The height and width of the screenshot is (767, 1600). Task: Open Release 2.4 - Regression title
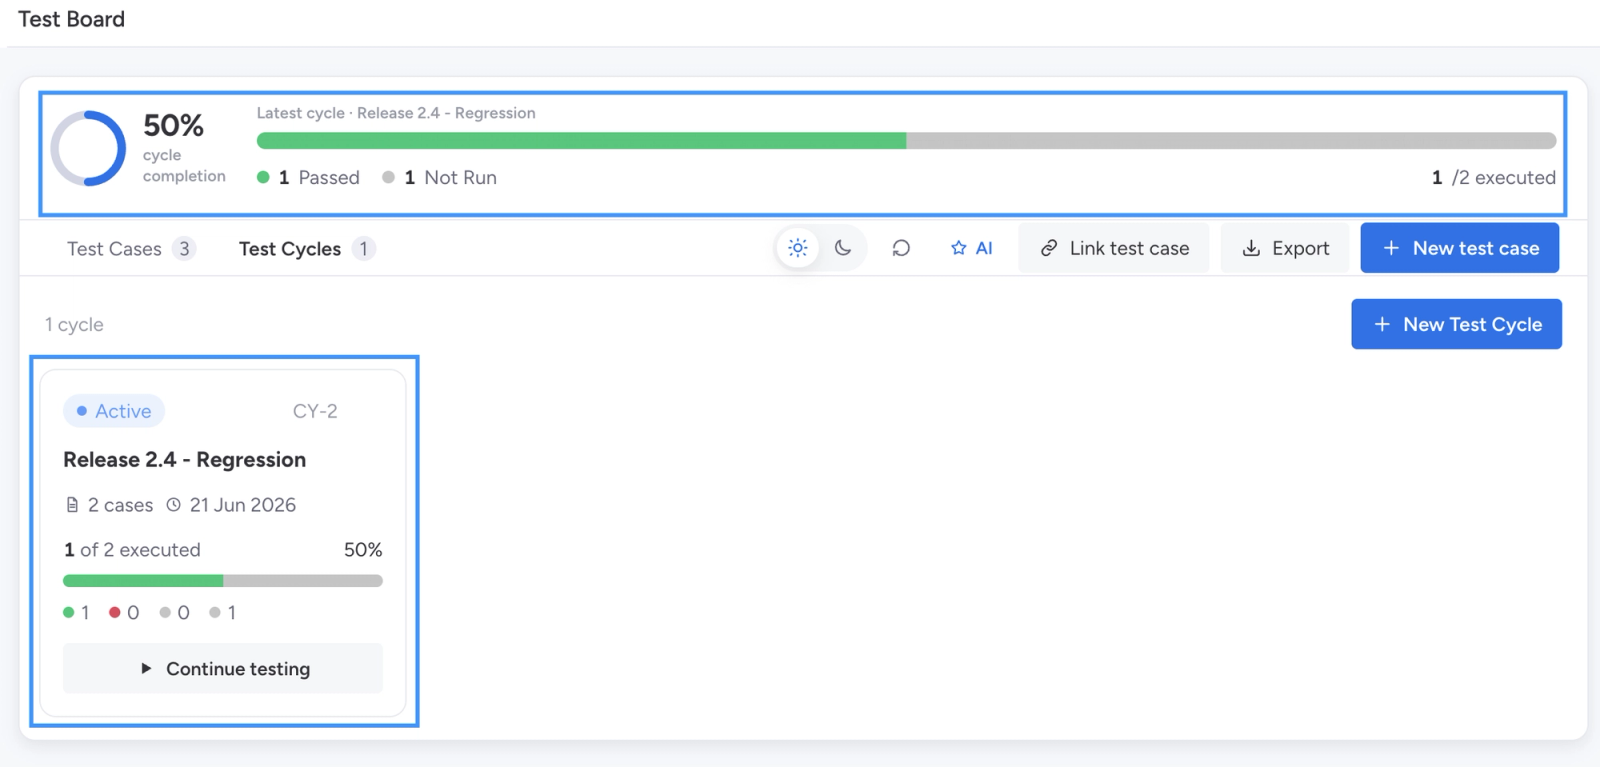click(185, 460)
